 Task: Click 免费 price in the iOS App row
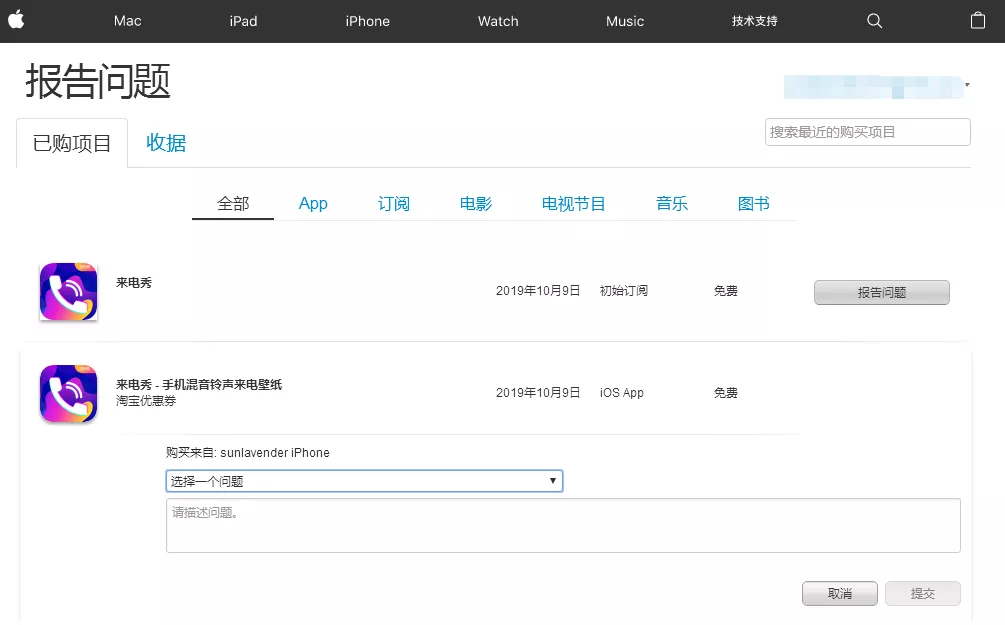click(x=726, y=392)
